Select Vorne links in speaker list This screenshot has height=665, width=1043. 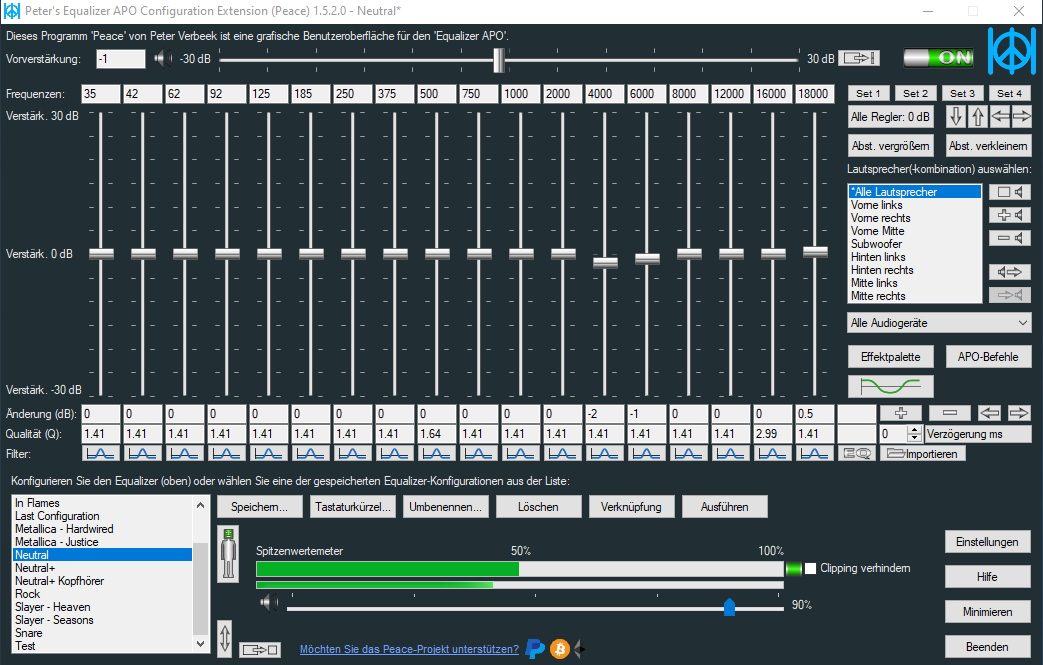[x=915, y=205]
